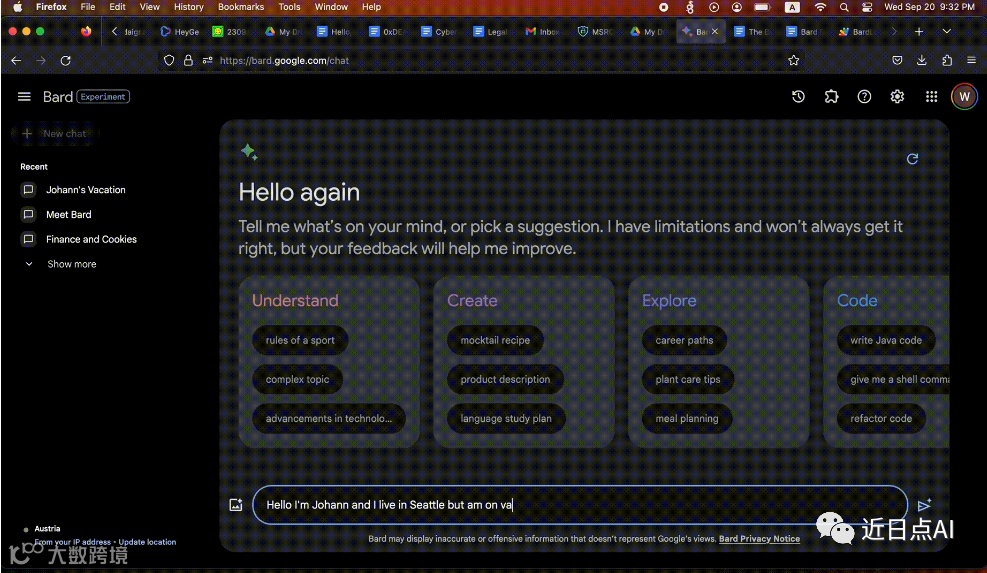Open the Firefox application menu

[971, 60]
